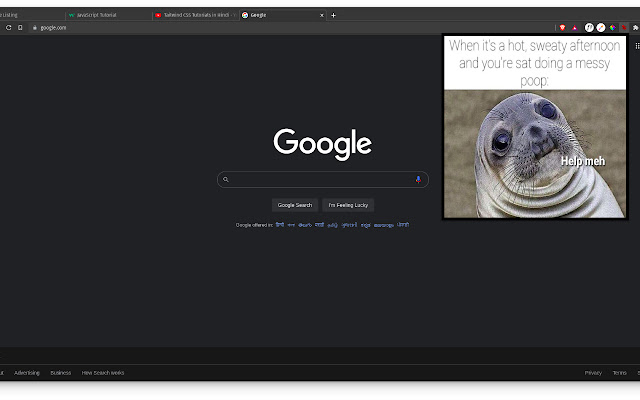This screenshot has width=640, height=400.
Task: Click the google.com address bar
Action: pyautogui.click(x=292, y=28)
